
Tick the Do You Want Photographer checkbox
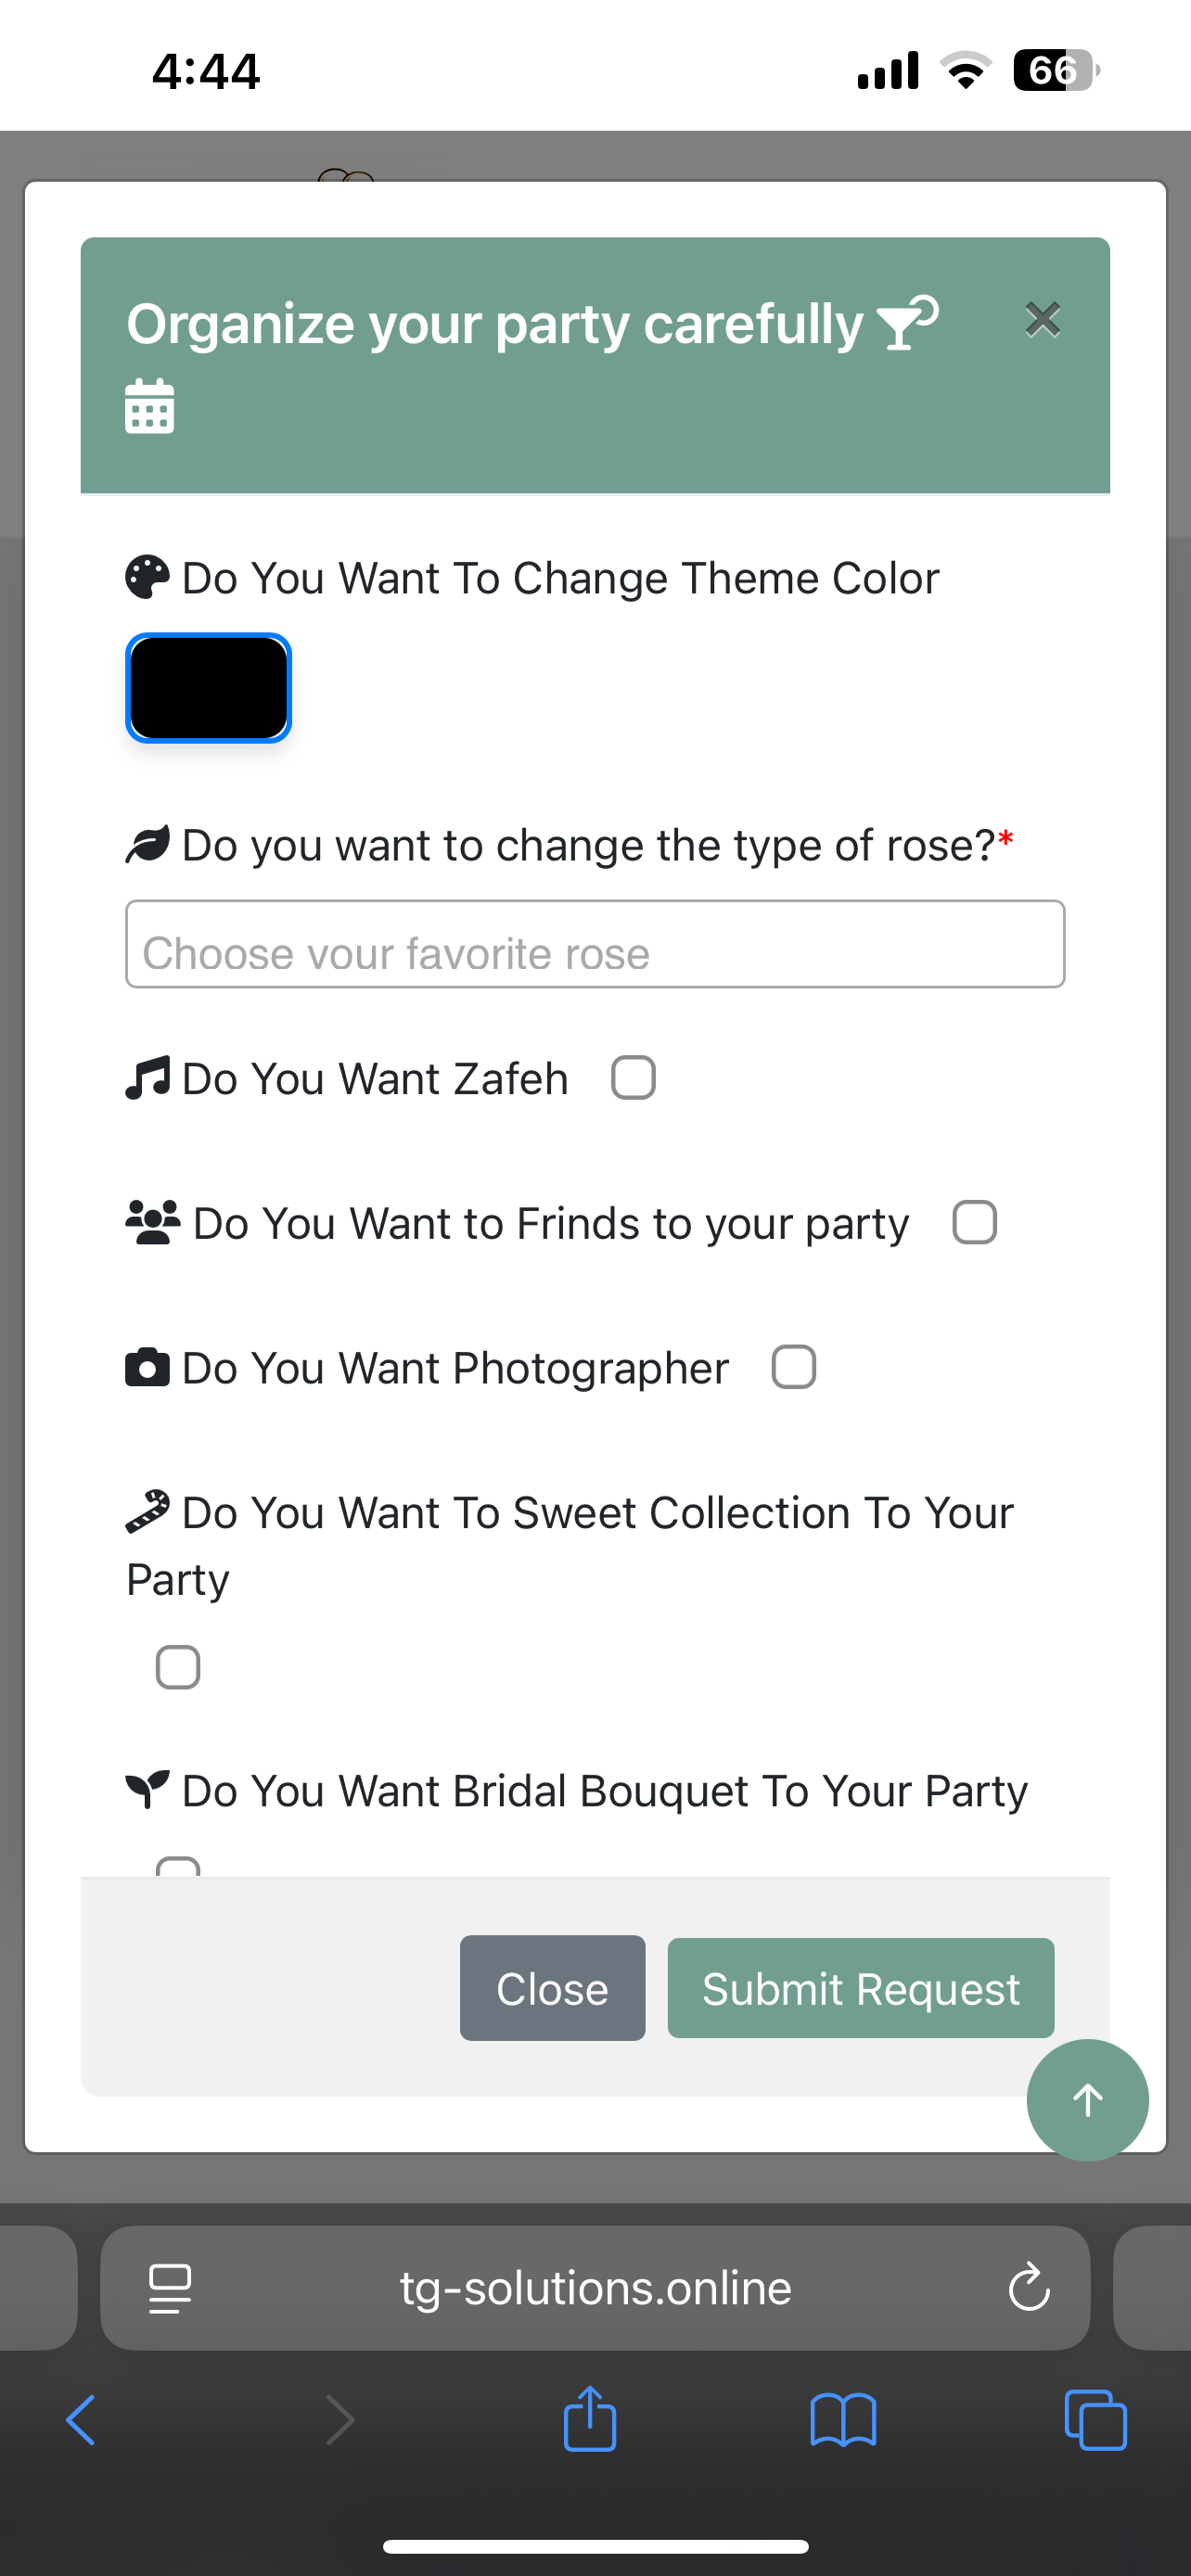tap(793, 1367)
